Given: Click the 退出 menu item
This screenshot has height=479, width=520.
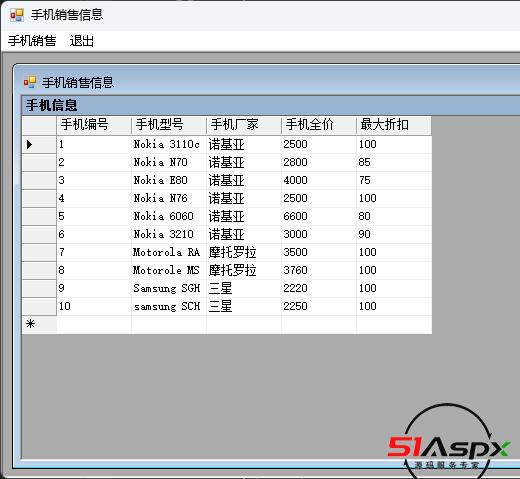Looking at the screenshot, I should [82, 41].
